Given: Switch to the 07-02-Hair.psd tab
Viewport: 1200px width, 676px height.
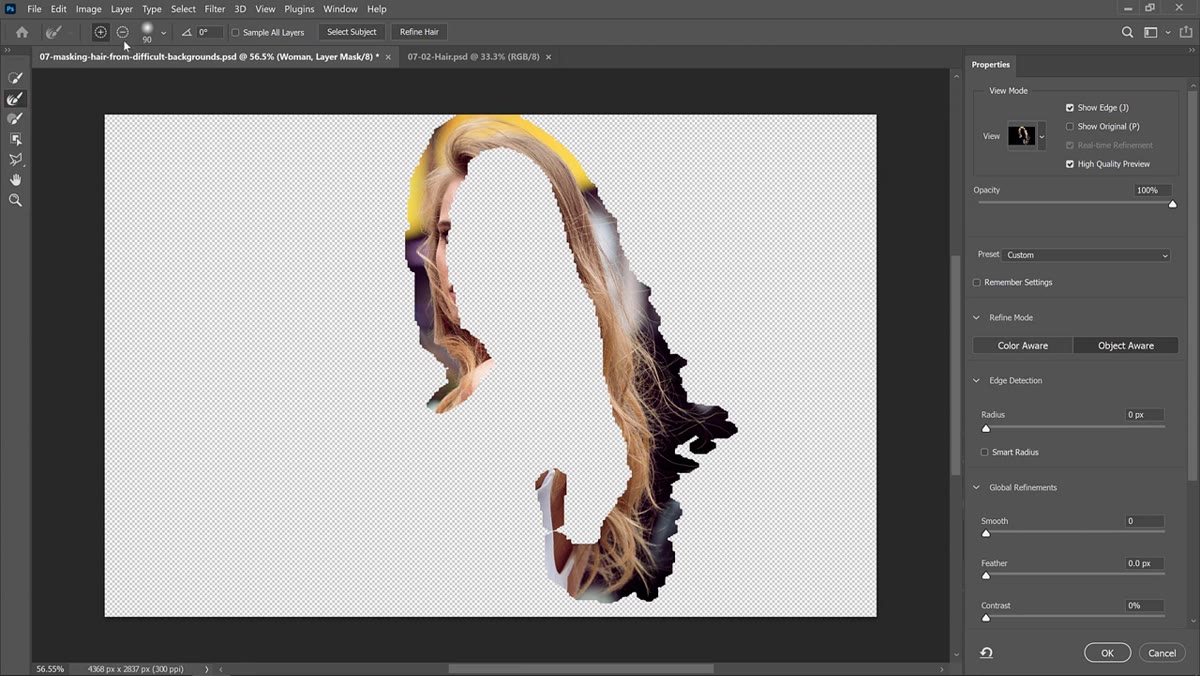Looking at the screenshot, I should [x=473, y=57].
